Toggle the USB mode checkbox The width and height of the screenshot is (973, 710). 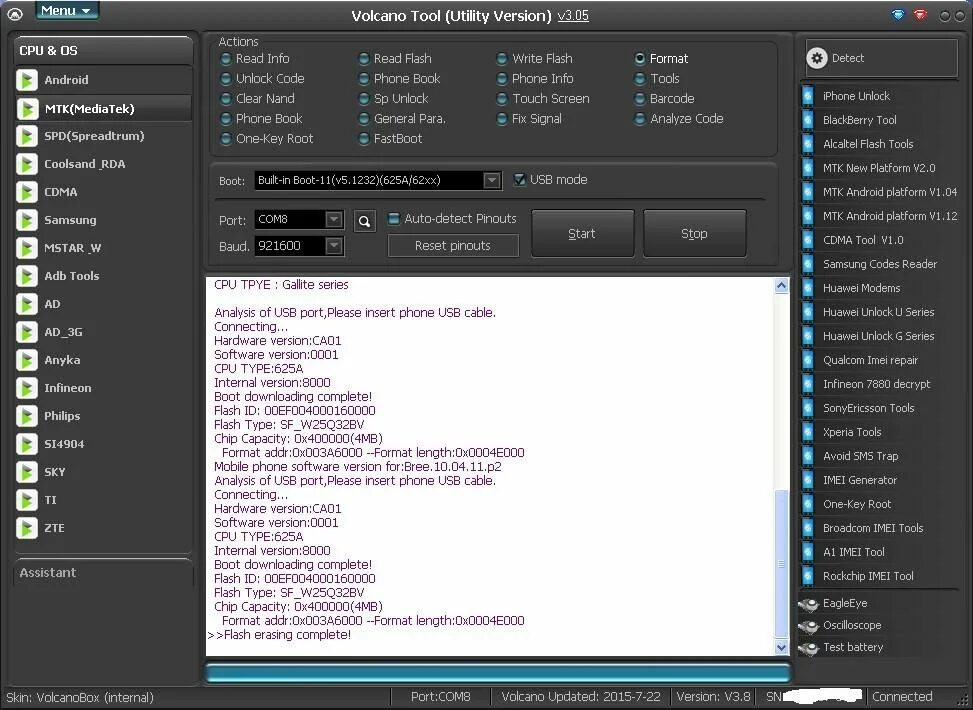click(x=520, y=180)
